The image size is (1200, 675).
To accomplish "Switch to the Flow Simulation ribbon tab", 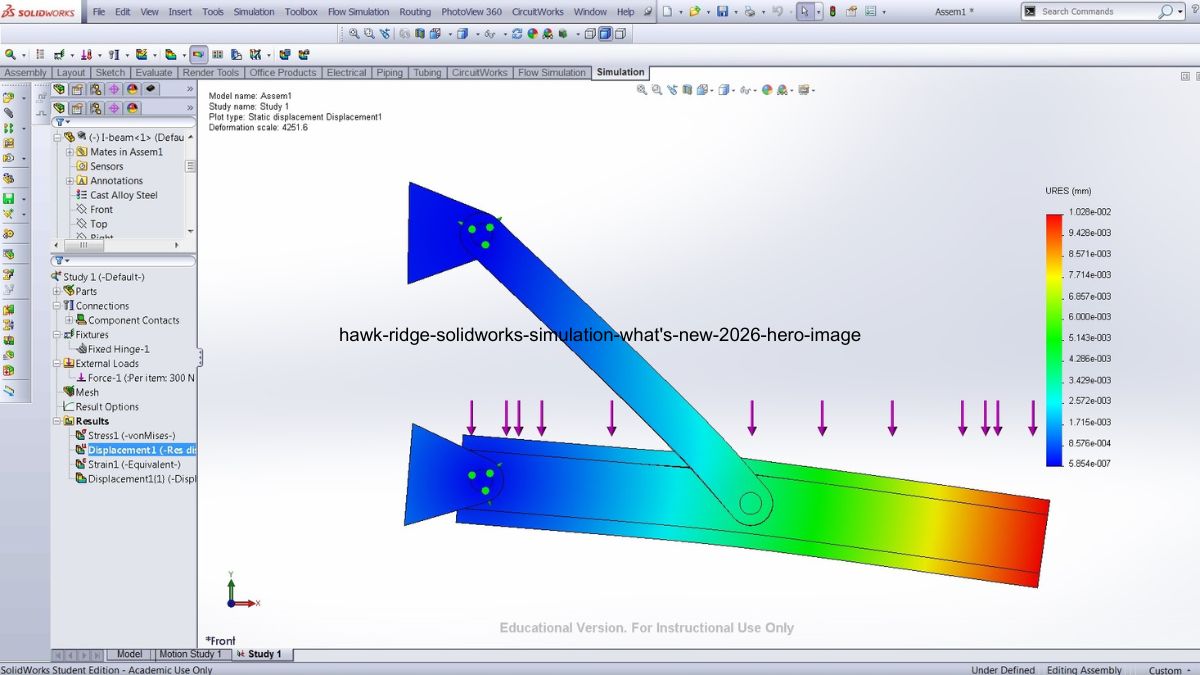I will (551, 73).
